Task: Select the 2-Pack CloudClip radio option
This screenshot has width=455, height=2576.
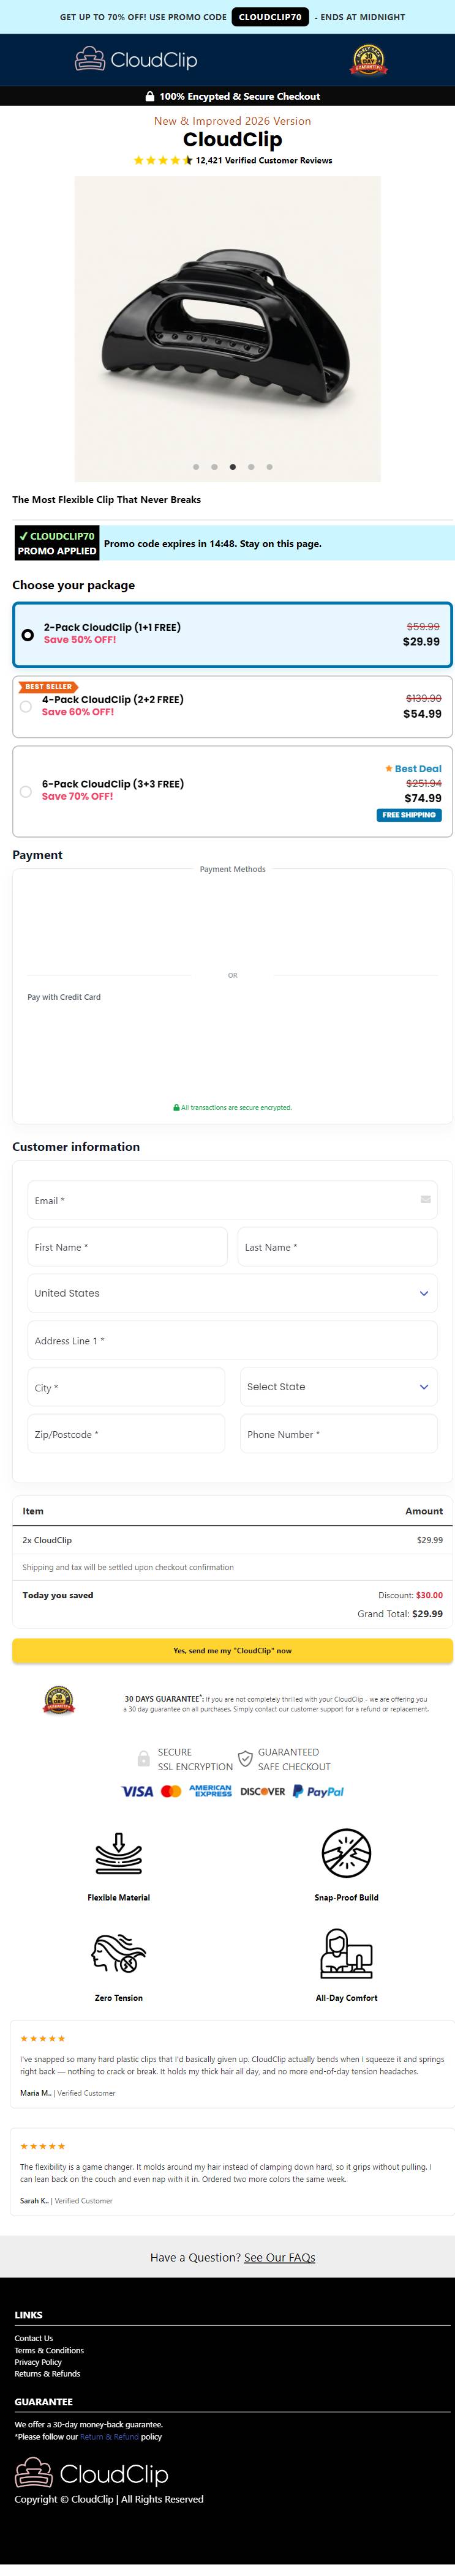Action: (28, 634)
